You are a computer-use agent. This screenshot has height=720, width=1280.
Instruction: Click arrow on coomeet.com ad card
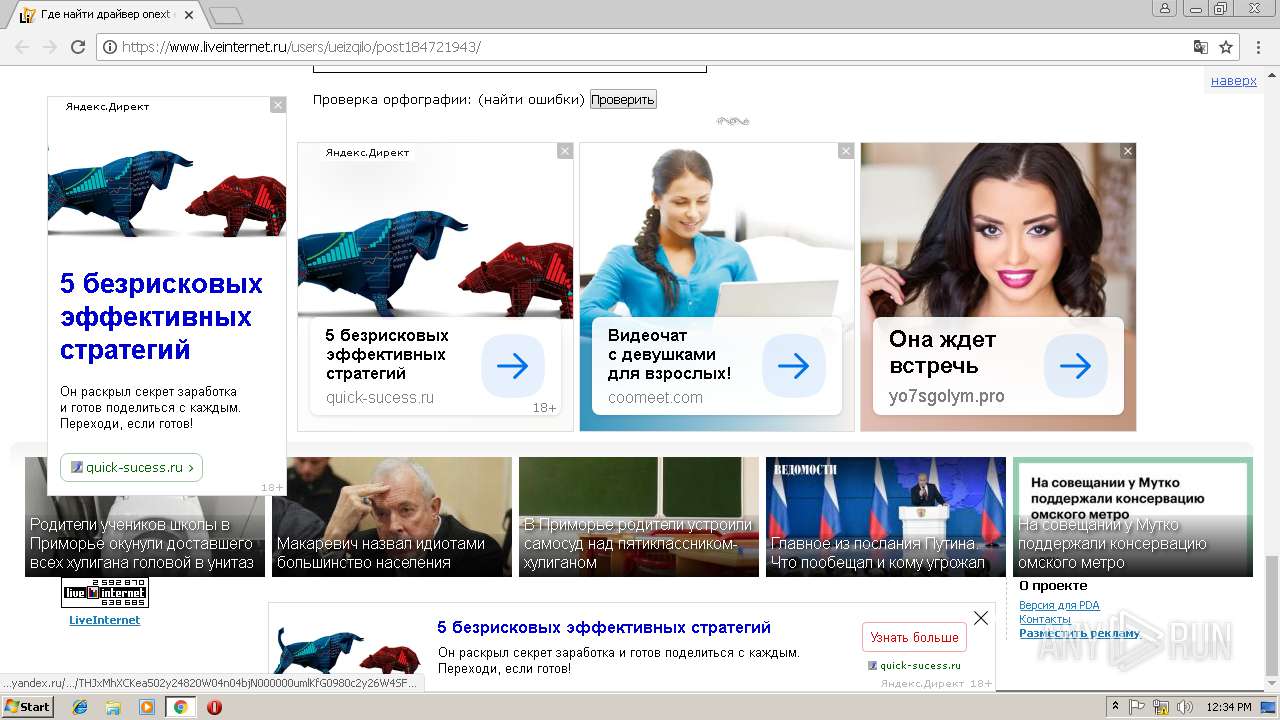pos(794,366)
